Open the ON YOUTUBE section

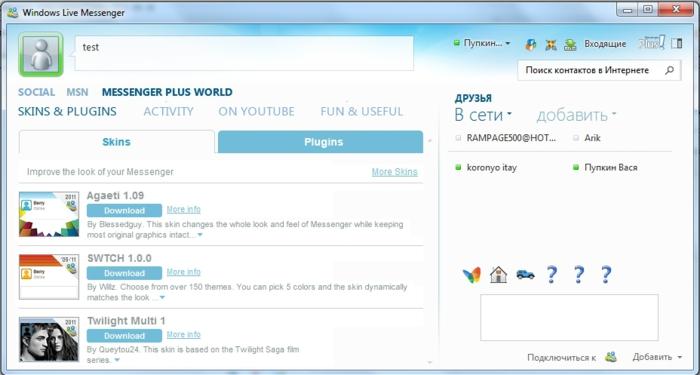click(x=256, y=112)
